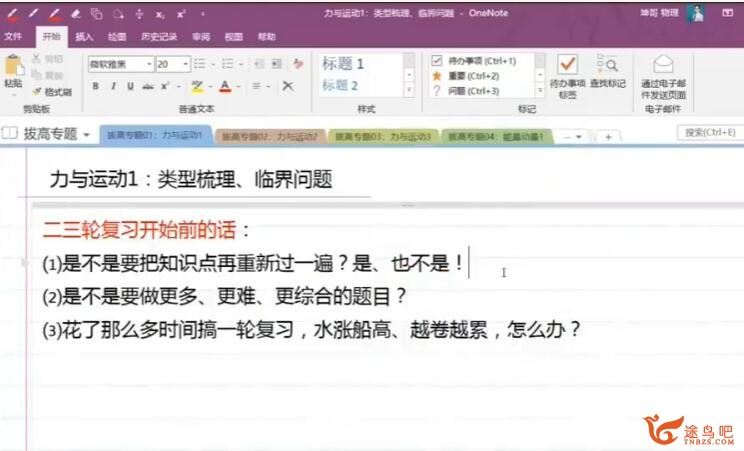Click the decrease indent icon
The width and height of the screenshot is (744, 451).
tap(259, 64)
